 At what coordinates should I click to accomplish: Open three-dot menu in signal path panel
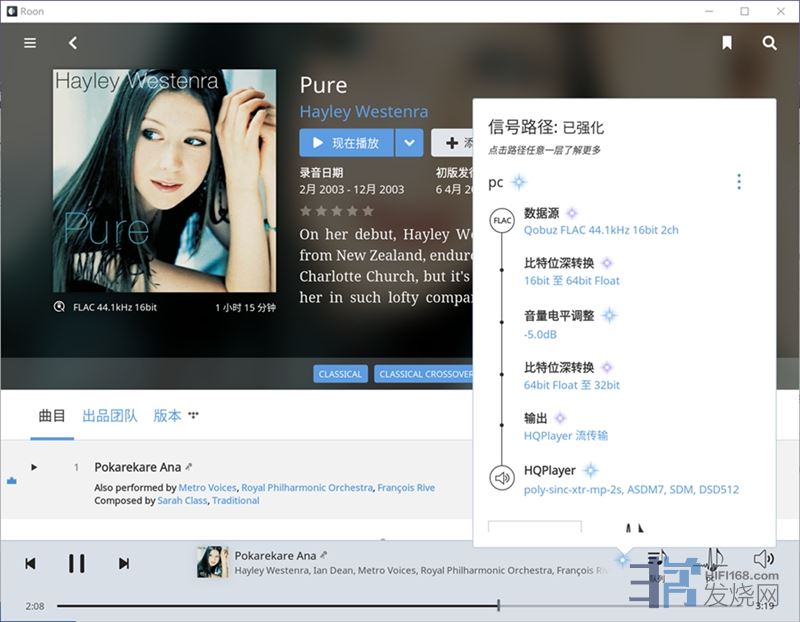[x=739, y=182]
